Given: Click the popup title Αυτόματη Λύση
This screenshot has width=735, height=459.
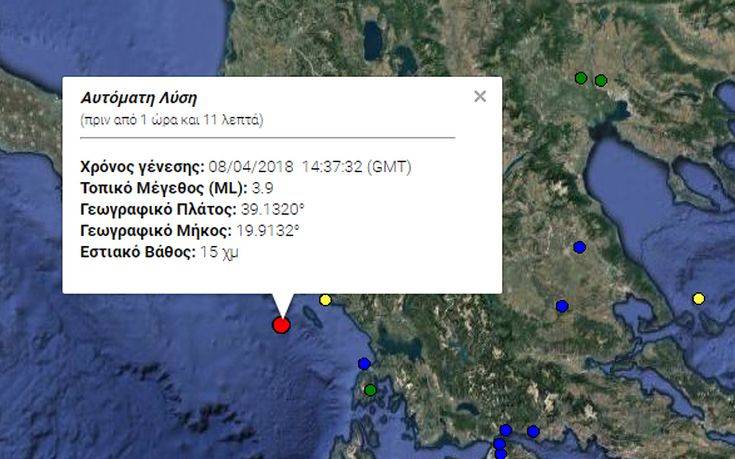Looking at the screenshot, I should pyautogui.click(x=139, y=98).
